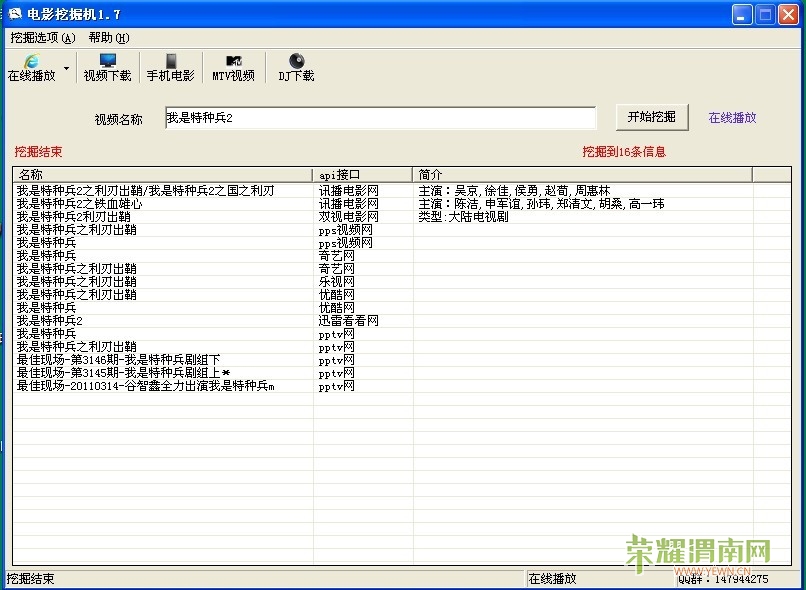
Task: Select the 手机电影 phone icon
Action: (171, 62)
